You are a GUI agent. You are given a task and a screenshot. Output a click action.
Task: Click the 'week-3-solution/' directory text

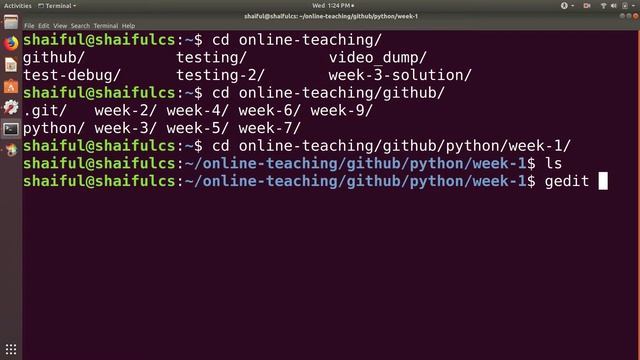(400, 75)
